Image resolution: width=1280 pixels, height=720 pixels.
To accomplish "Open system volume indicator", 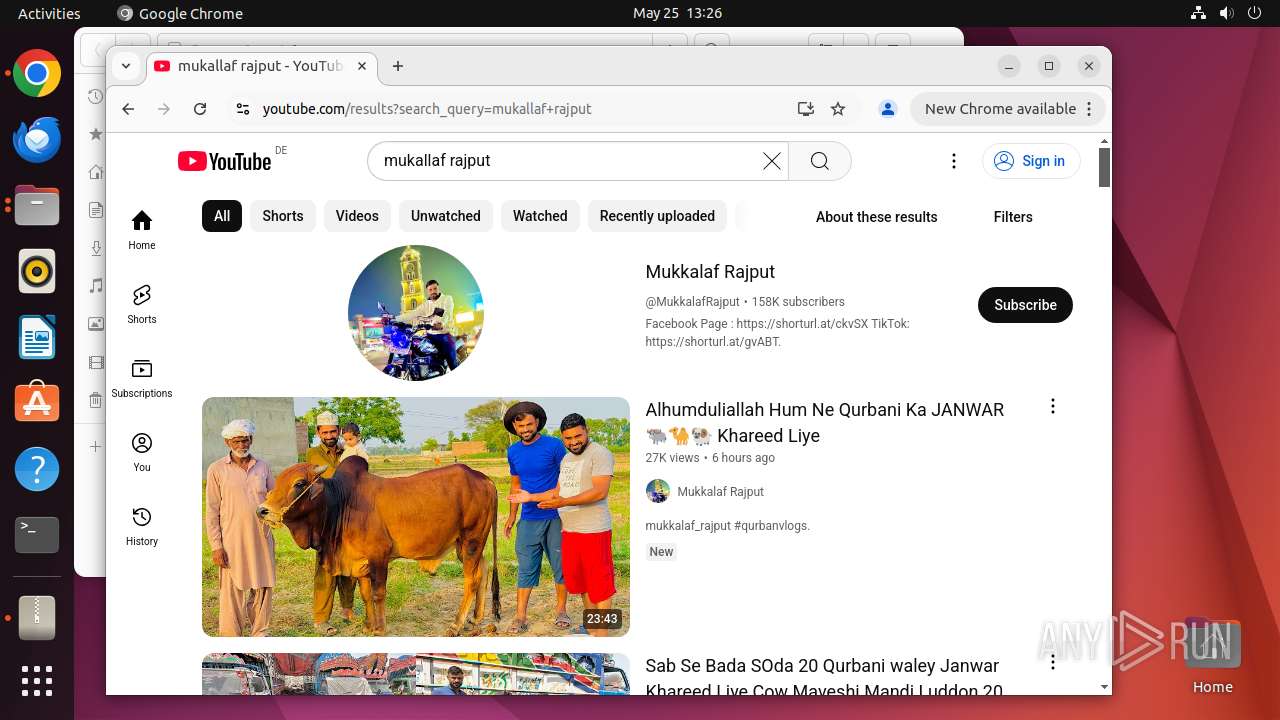I will tap(1227, 13).
